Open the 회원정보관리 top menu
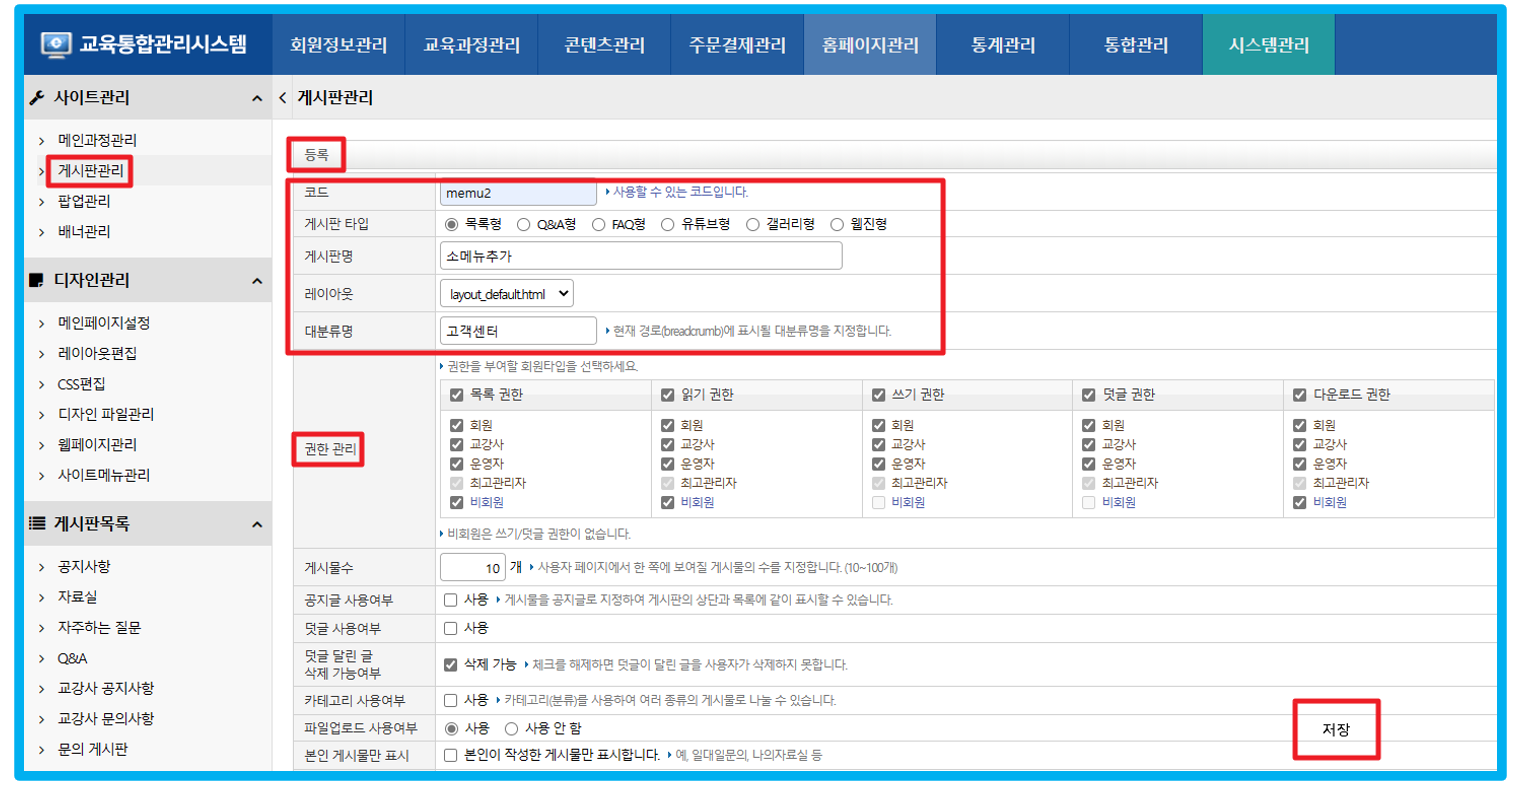Screen dimensions: 1517x794 [x=338, y=45]
